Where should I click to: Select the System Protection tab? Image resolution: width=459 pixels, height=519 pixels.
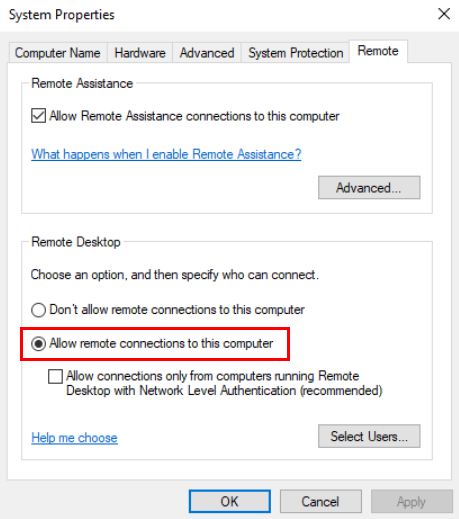(x=295, y=53)
